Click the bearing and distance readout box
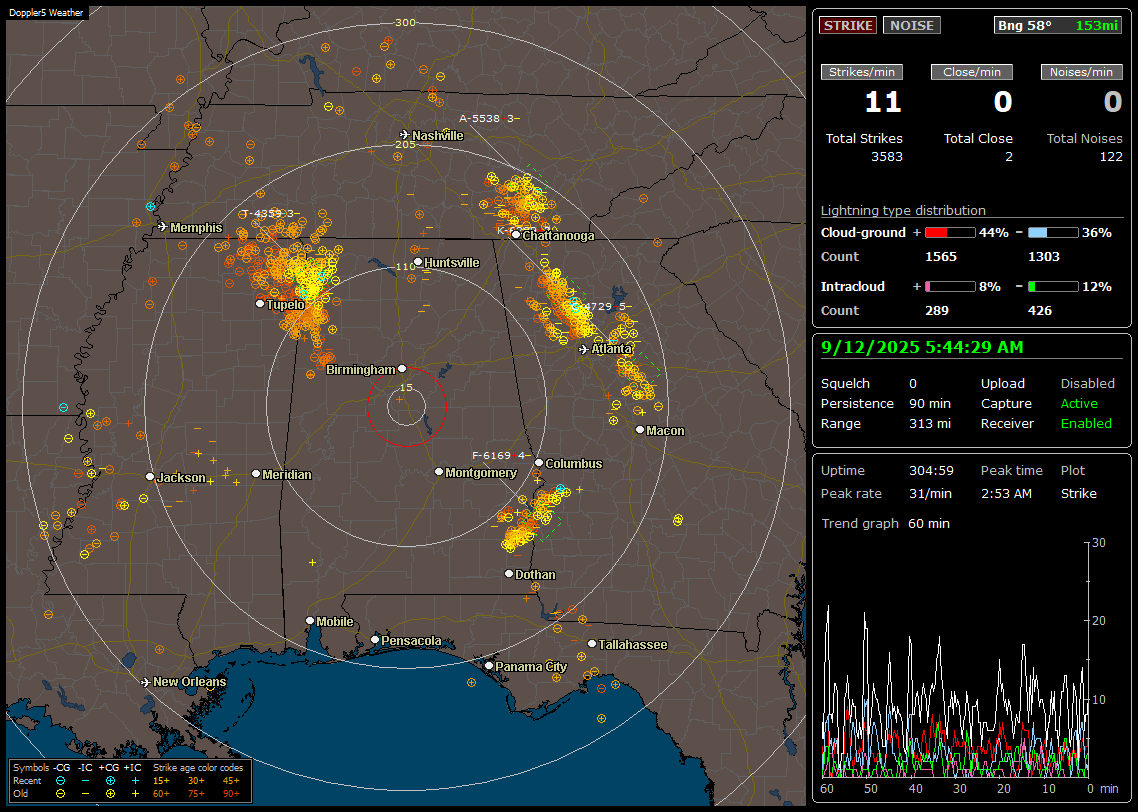Image resolution: width=1138 pixels, height=812 pixels. (x=1058, y=25)
